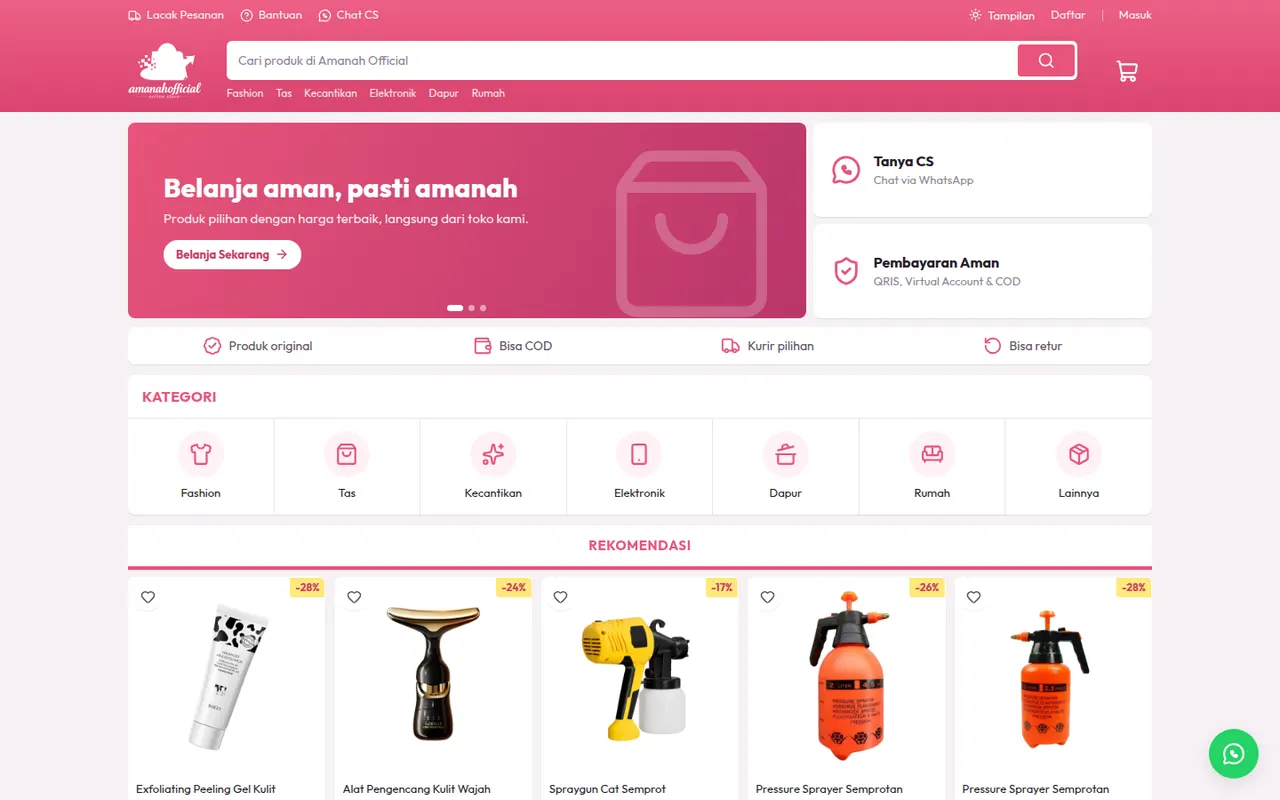
Task: Select Rumah under the search bar
Action: pos(488,93)
